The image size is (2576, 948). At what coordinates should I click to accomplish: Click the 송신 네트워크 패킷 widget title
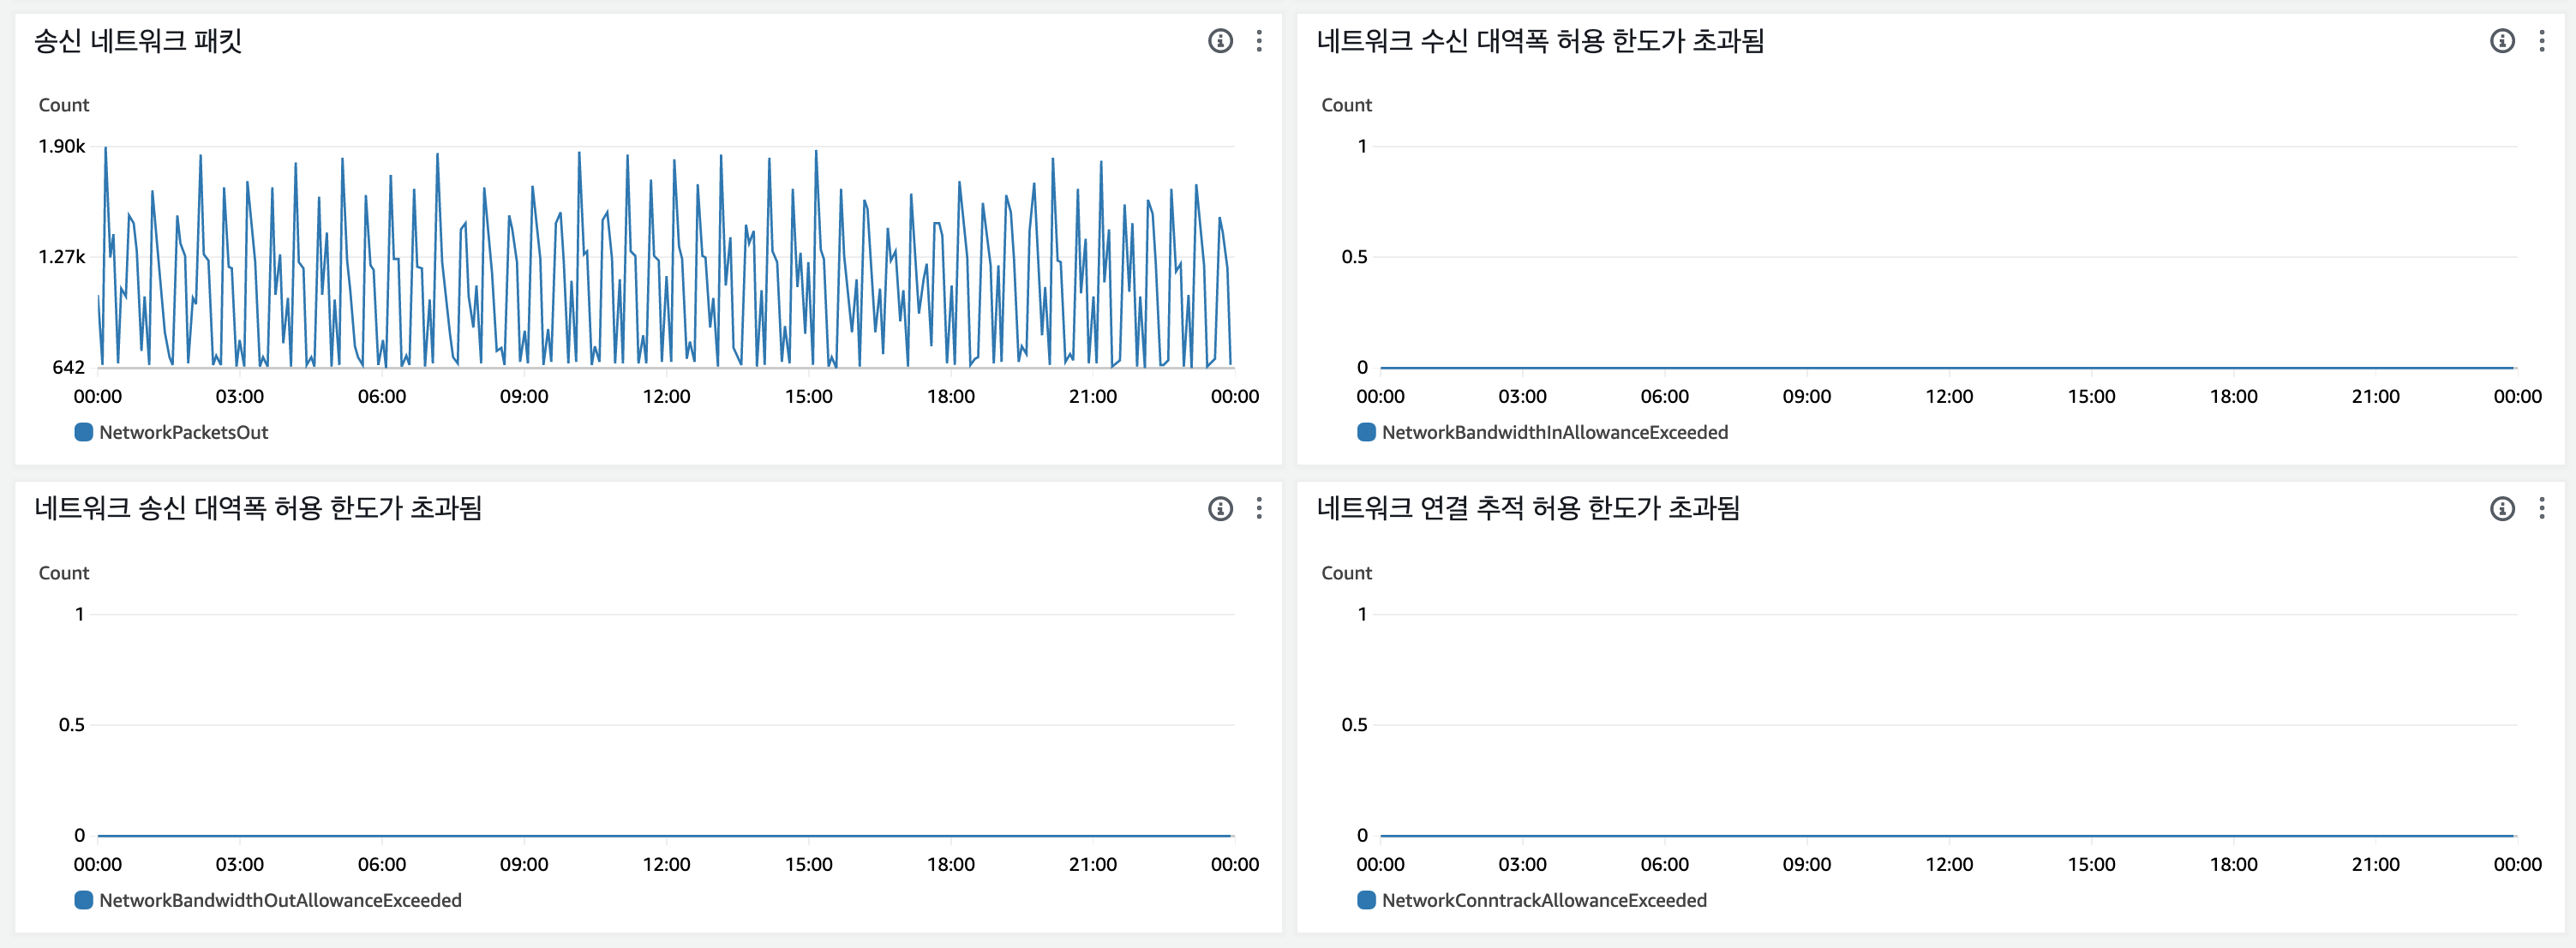[138, 41]
